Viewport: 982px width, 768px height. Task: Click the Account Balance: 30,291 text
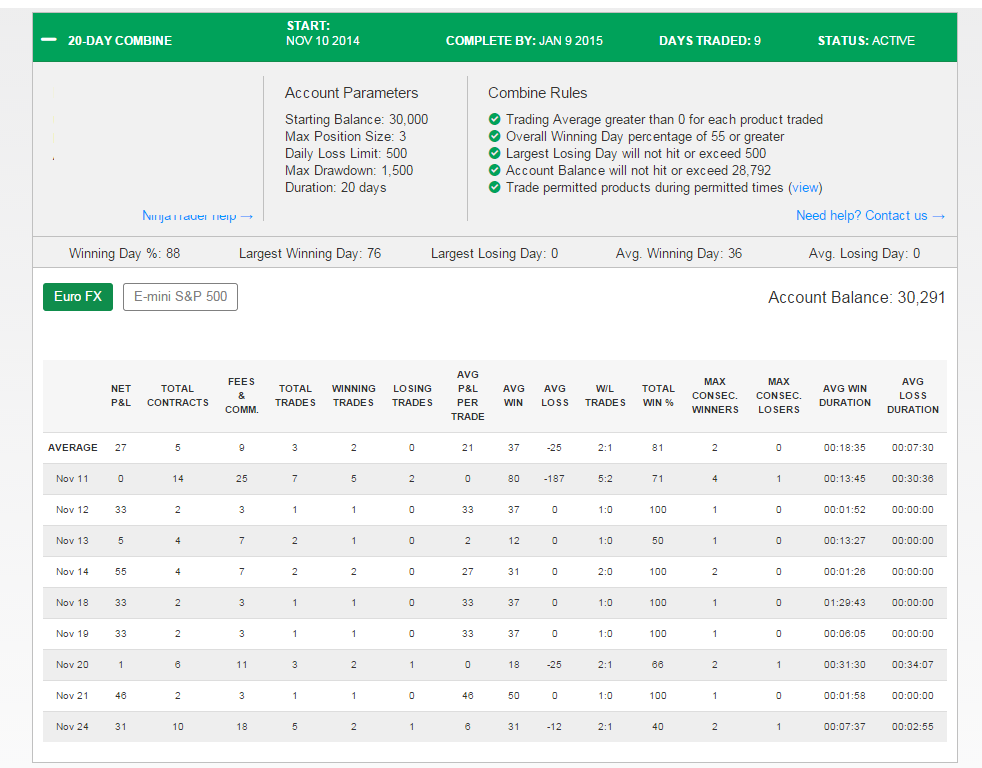857,298
